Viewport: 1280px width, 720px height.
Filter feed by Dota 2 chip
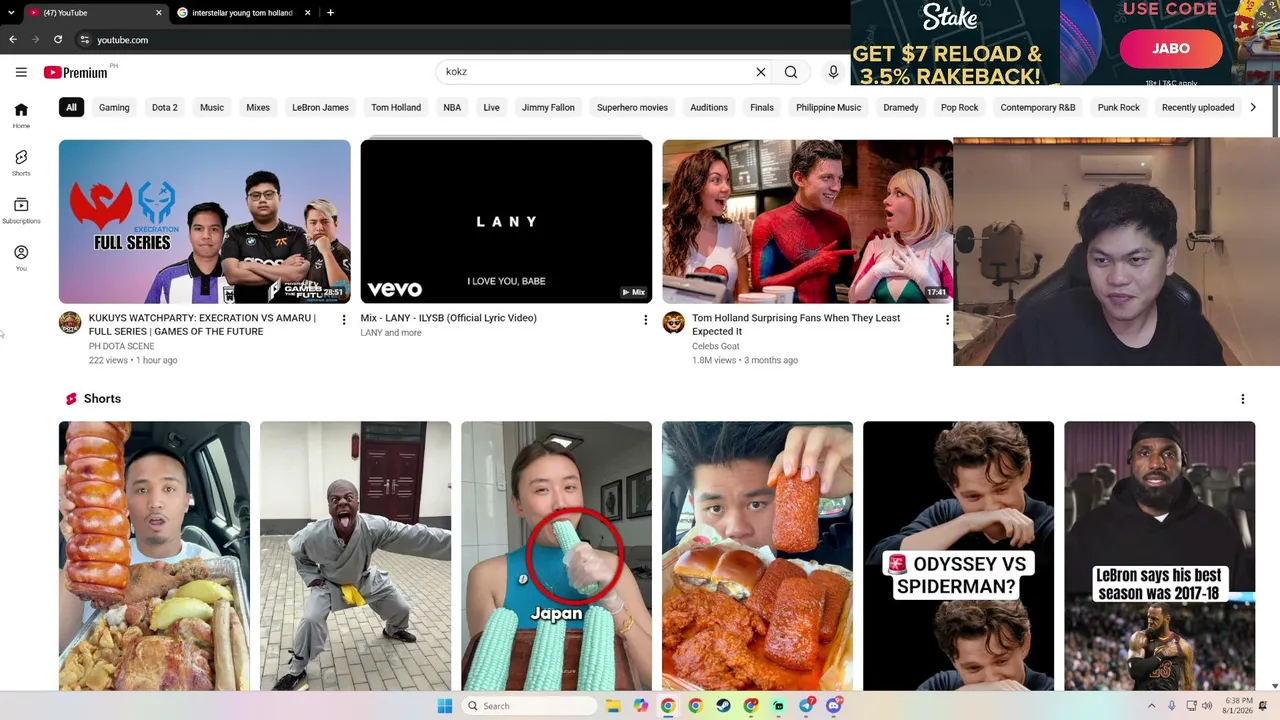[165, 107]
